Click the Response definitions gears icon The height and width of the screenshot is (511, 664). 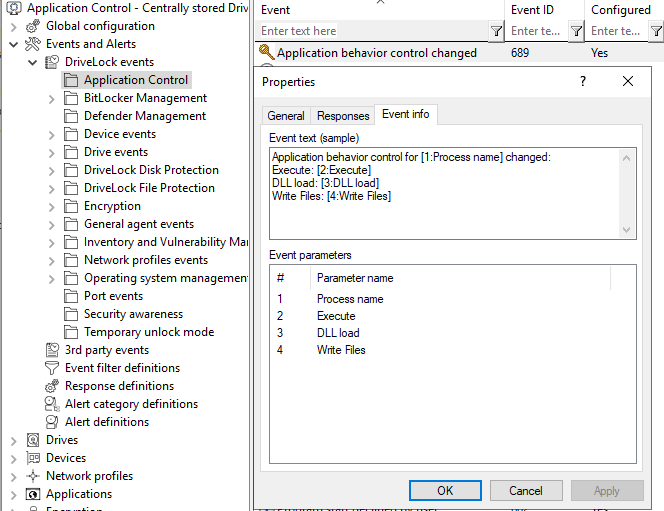(x=52, y=386)
